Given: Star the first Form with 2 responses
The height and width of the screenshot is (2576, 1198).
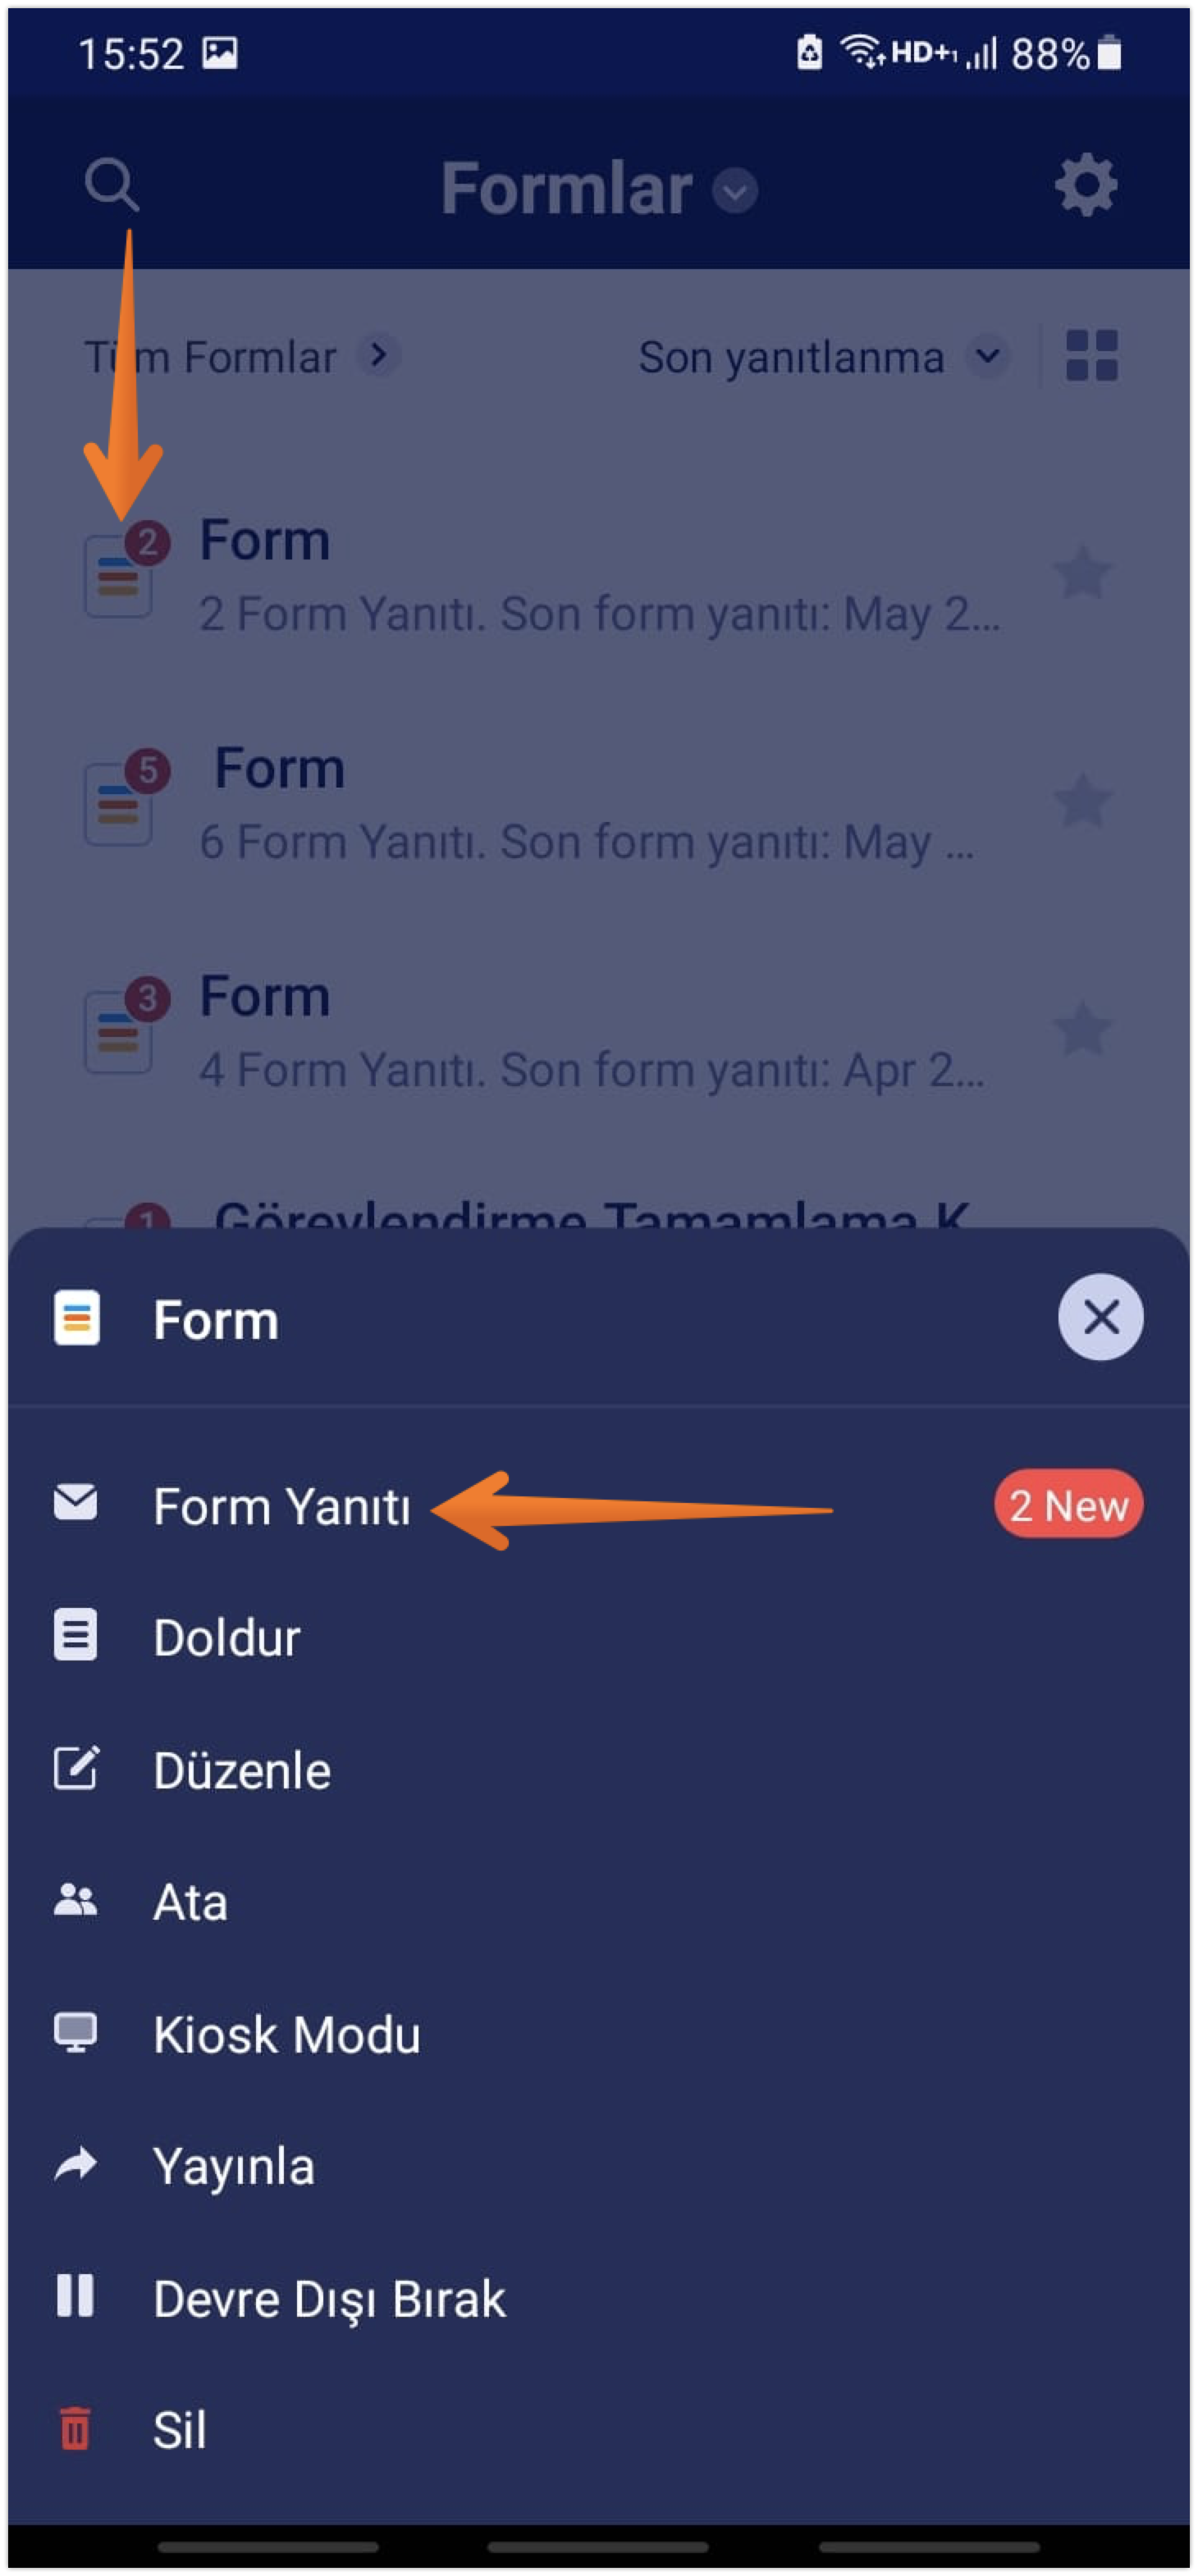Looking at the screenshot, I should pyautogui.click(x=1083, y=574).
